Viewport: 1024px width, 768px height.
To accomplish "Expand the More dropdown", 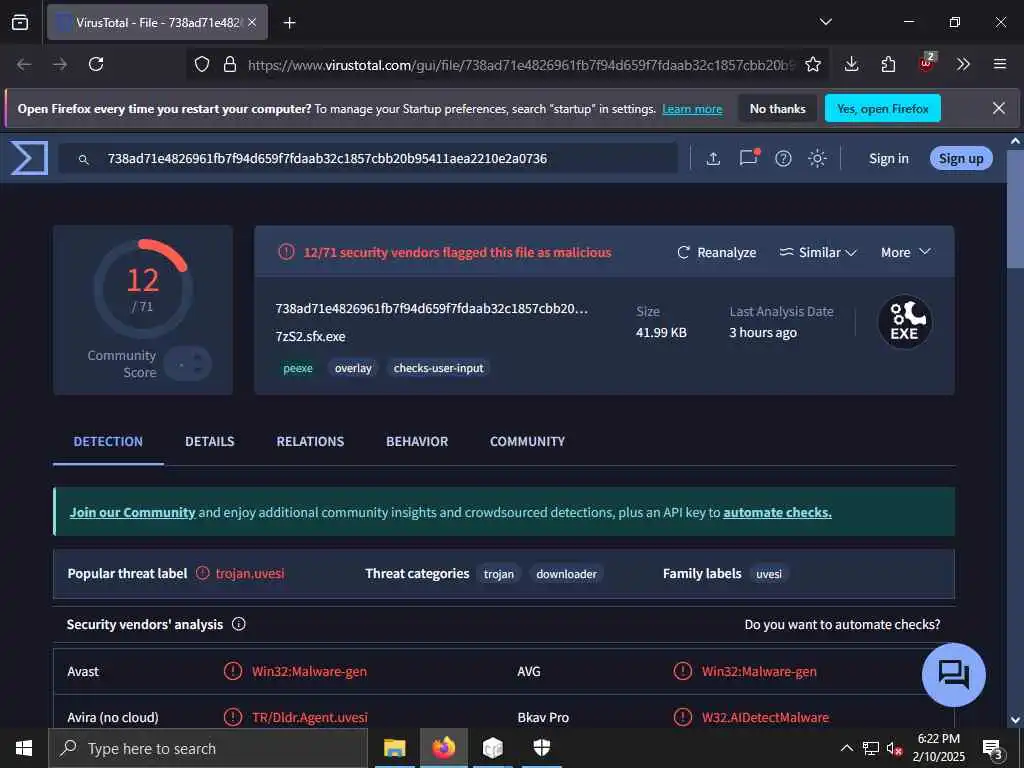I will point(906,252).
